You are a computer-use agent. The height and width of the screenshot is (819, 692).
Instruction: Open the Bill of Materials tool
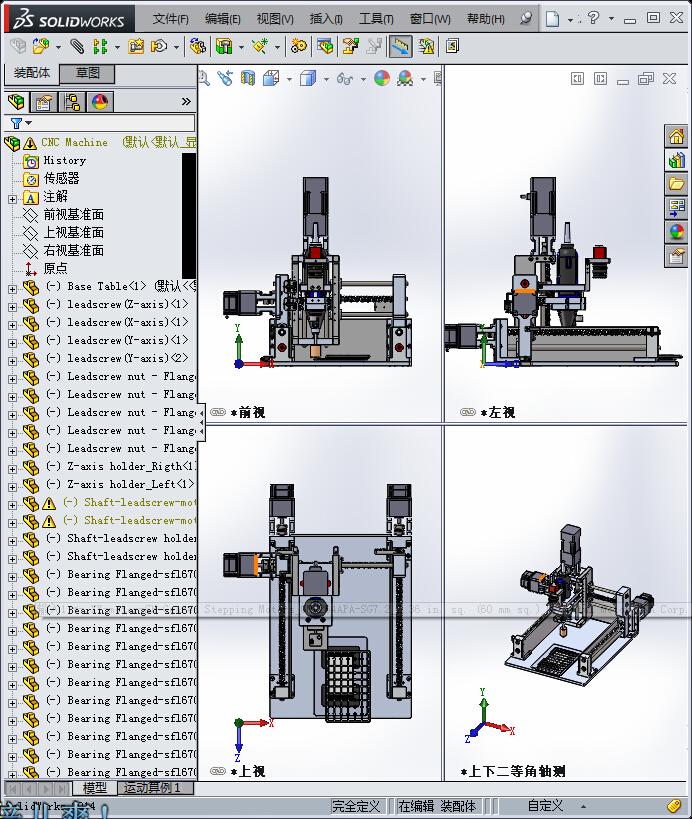pos(325,46)
